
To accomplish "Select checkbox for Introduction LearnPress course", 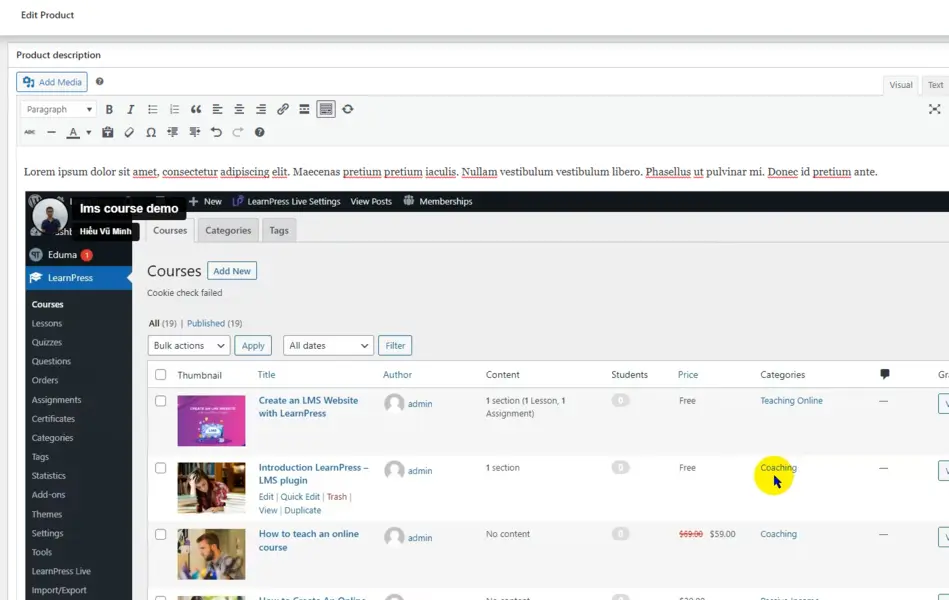I will click(x=160, y=468).
